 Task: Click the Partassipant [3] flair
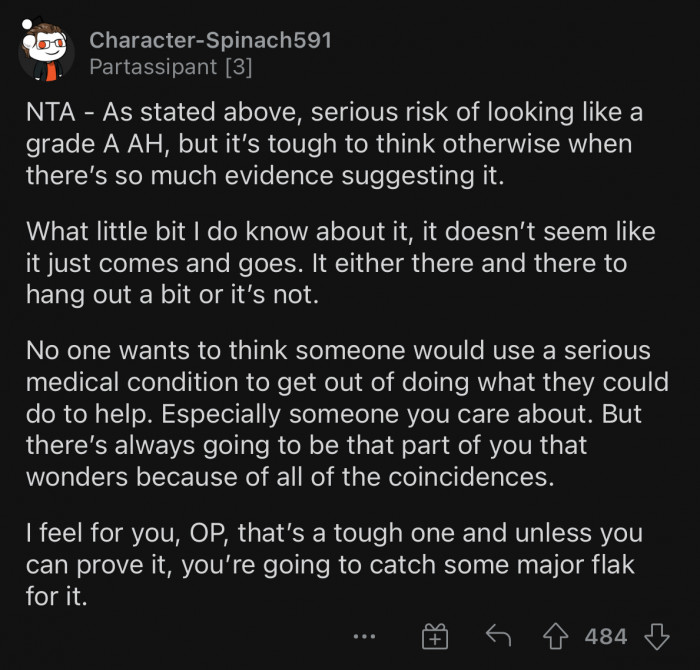170,67
